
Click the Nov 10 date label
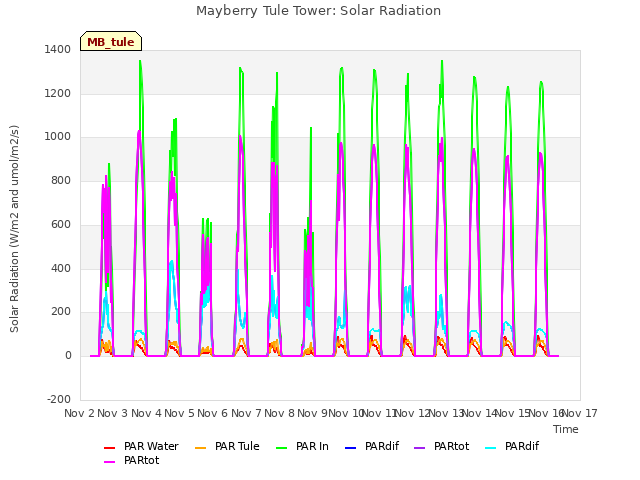click(x=346, y=413)
